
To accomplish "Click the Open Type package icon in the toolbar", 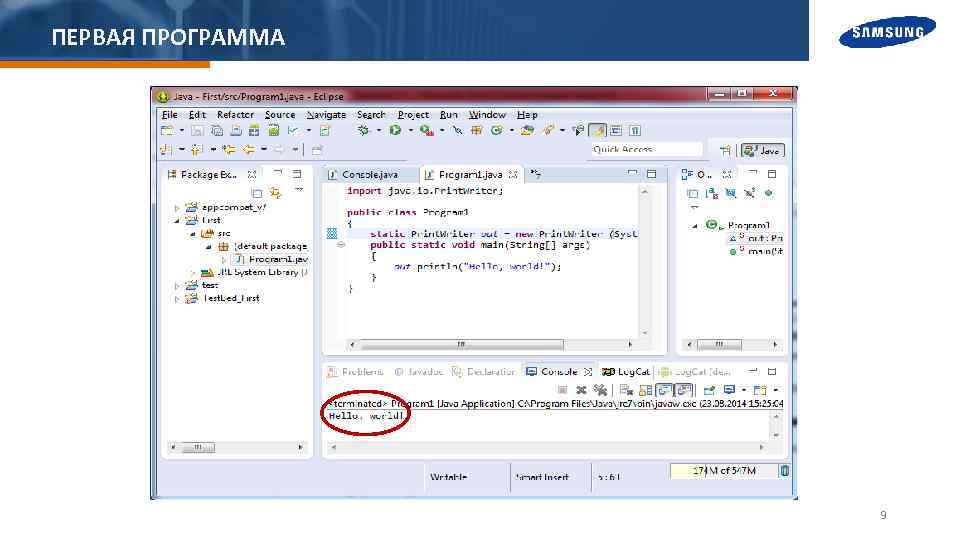I will 527,130.
